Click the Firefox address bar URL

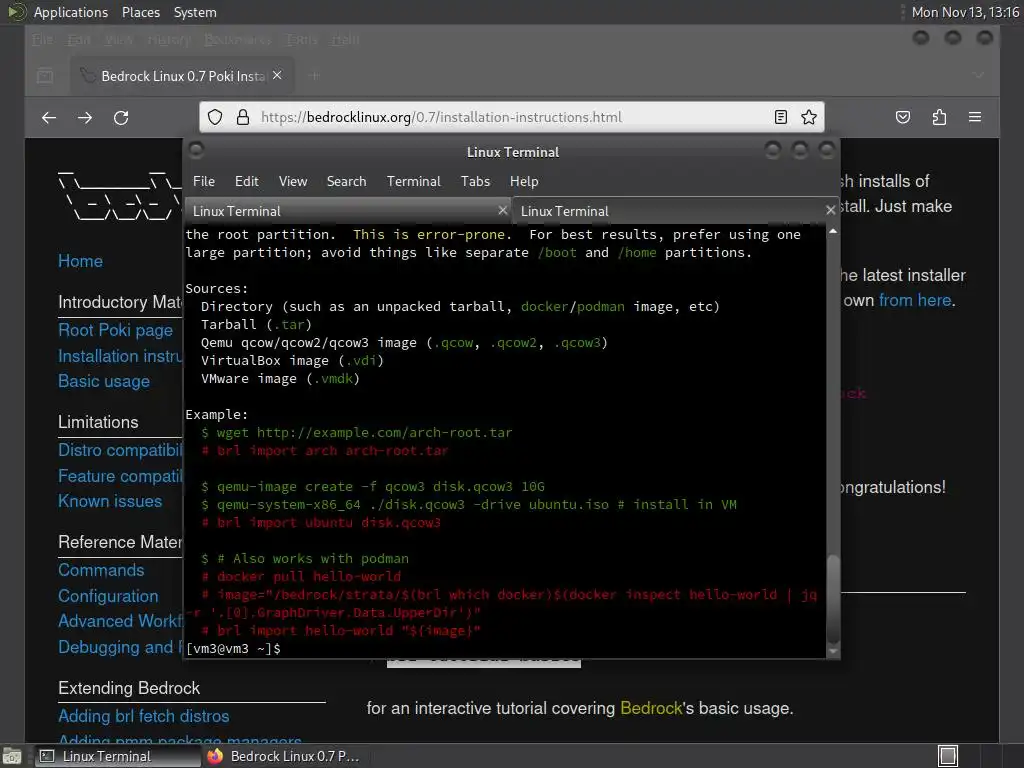tap(441, 118)
